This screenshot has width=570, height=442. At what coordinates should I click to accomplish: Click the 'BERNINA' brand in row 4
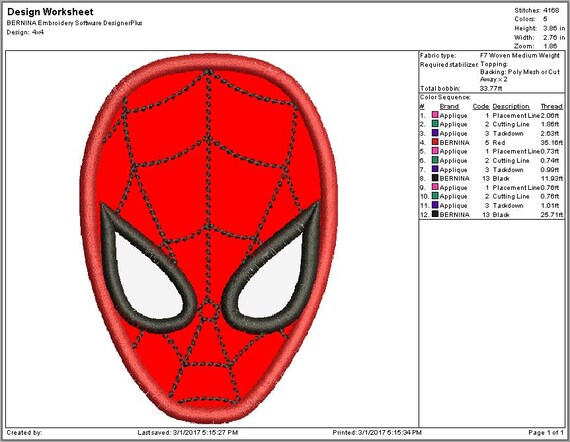[454, 142]
